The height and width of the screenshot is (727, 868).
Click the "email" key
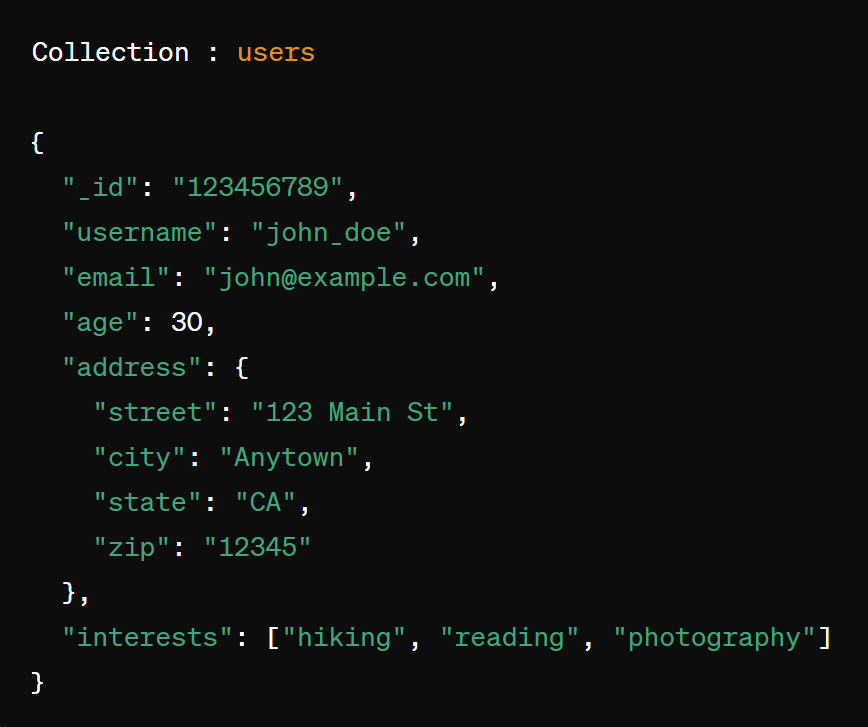click(116, 277)
